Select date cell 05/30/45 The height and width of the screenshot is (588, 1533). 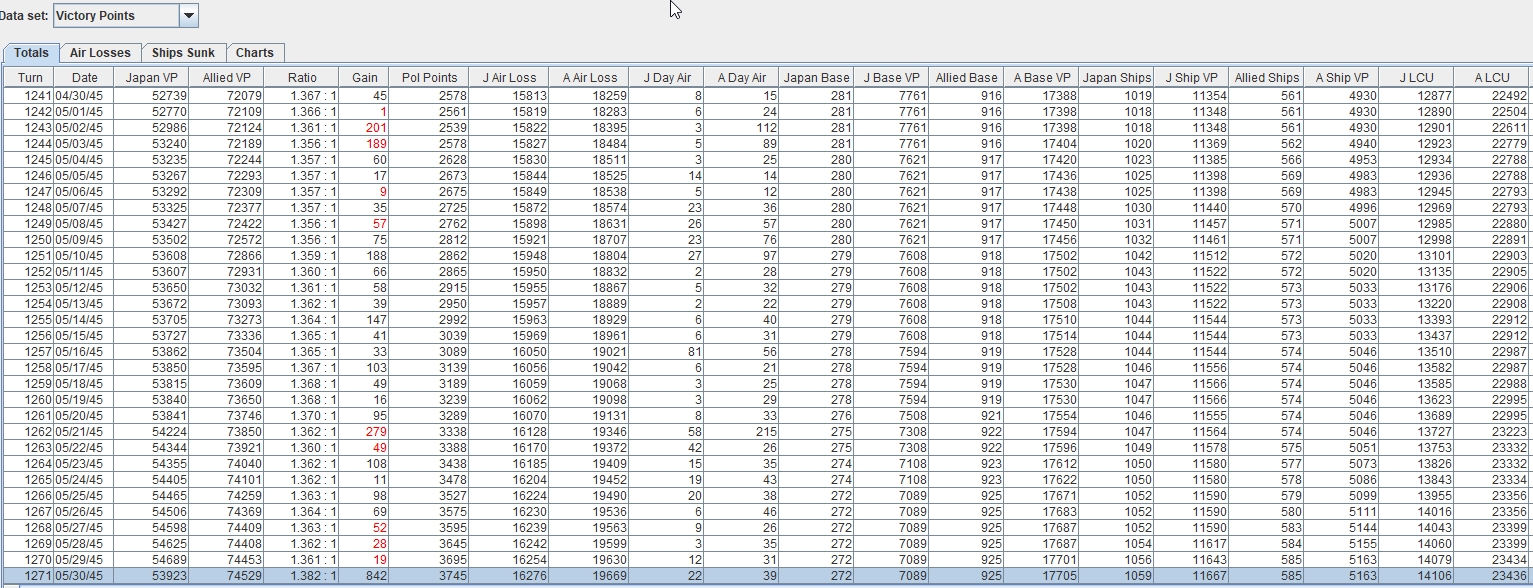[x=85, y=575]
